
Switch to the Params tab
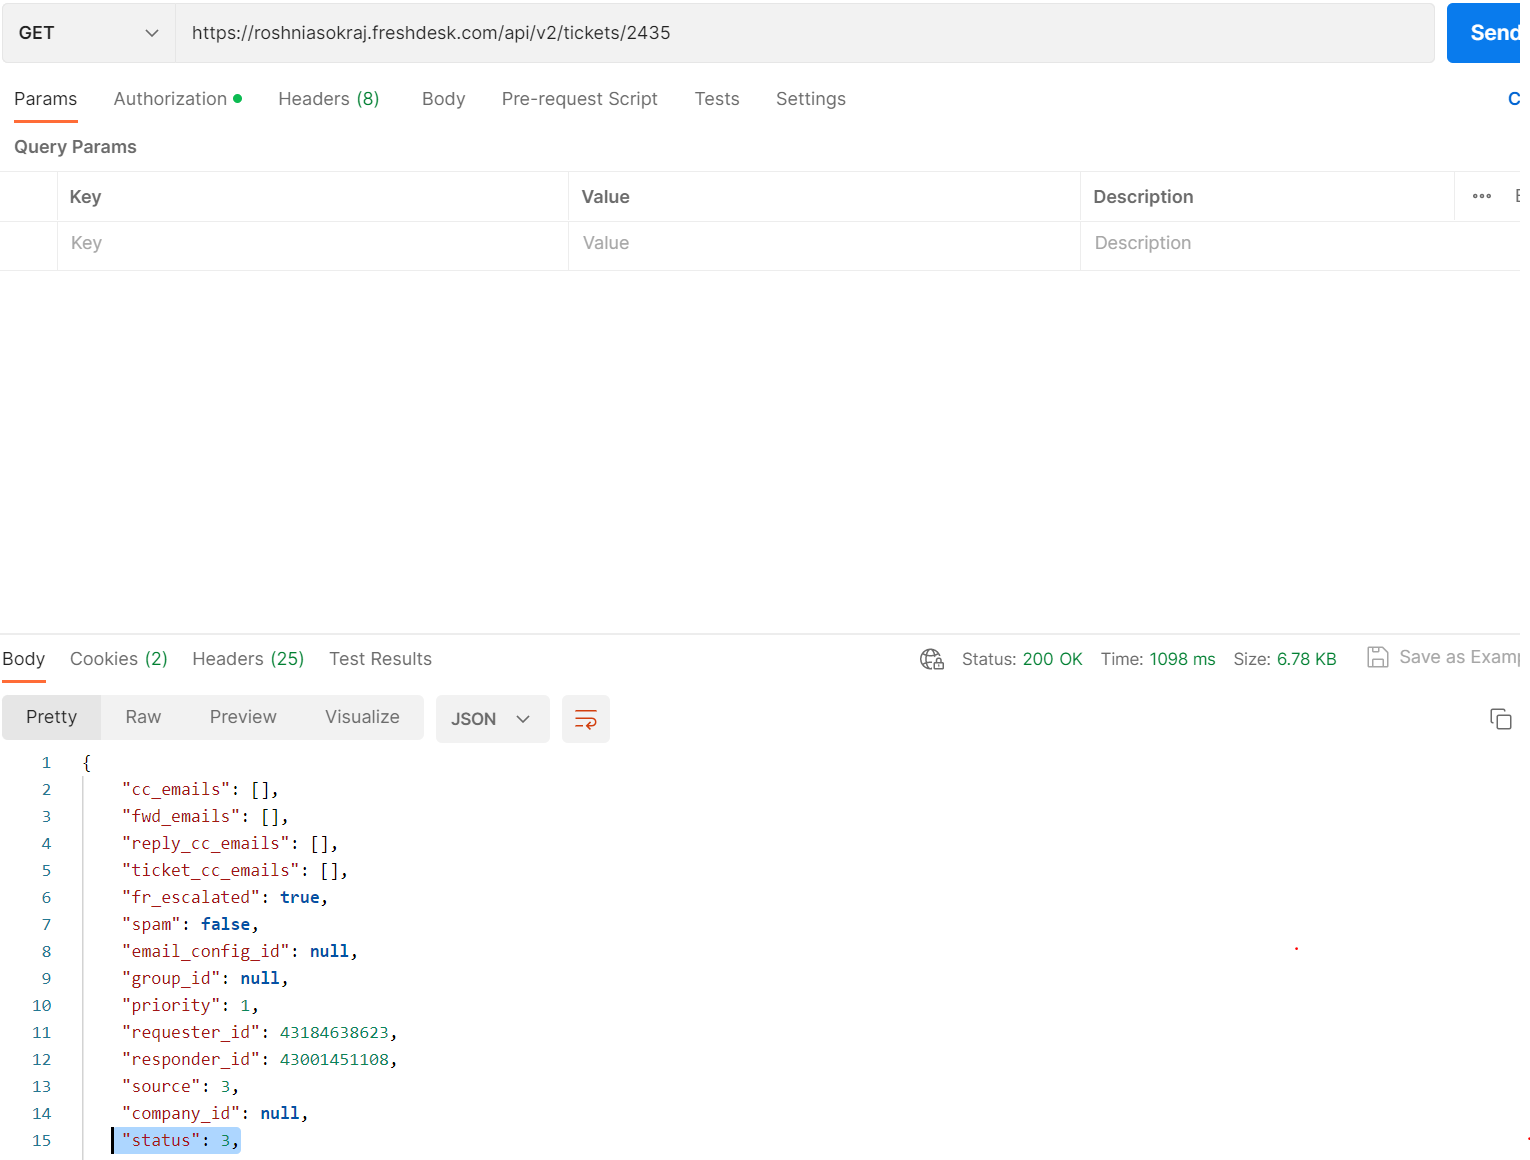click(x=46, y=99)
